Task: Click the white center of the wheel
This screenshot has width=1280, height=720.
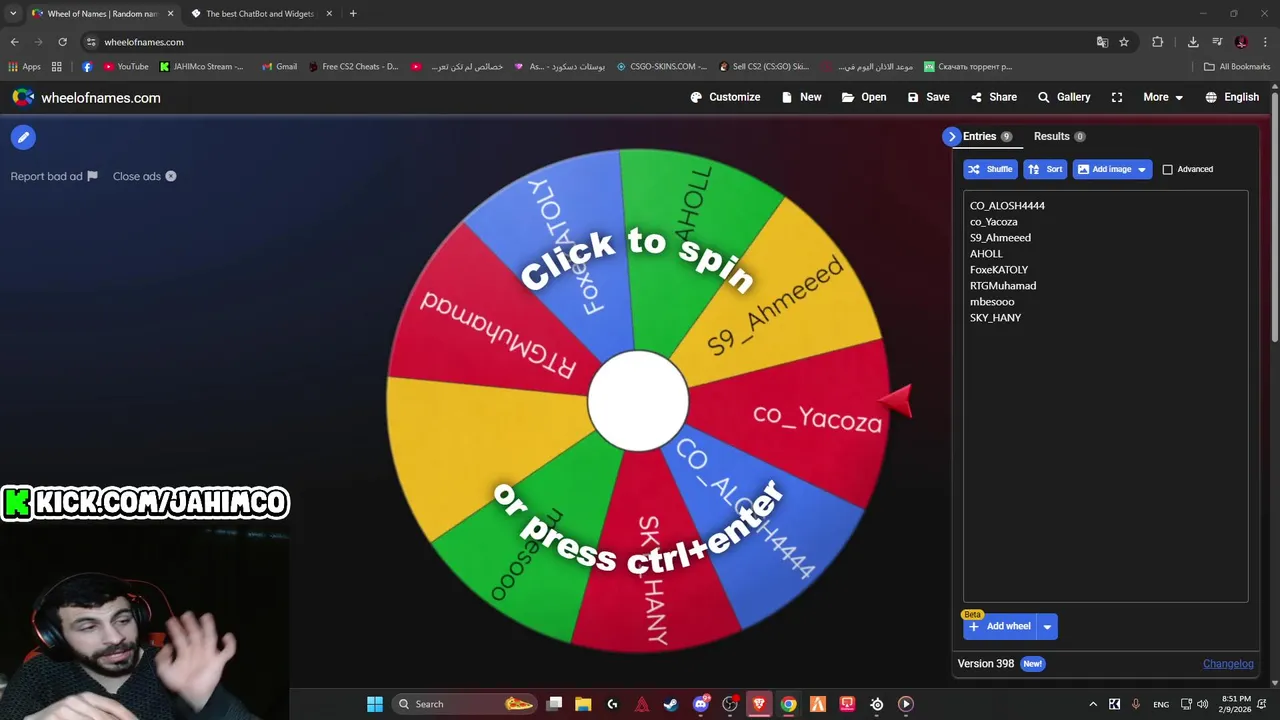Action: 638,401
